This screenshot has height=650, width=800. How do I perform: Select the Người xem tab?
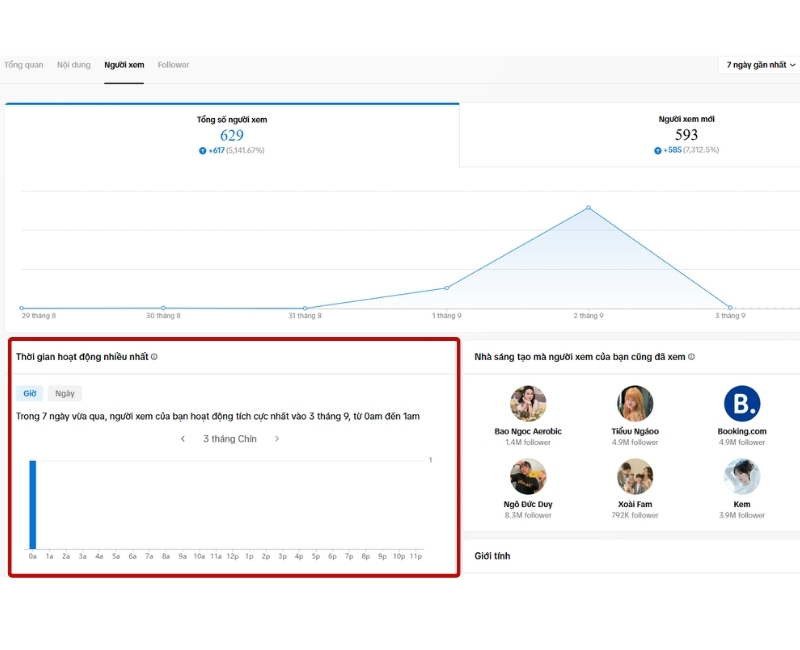coord(124,65)
